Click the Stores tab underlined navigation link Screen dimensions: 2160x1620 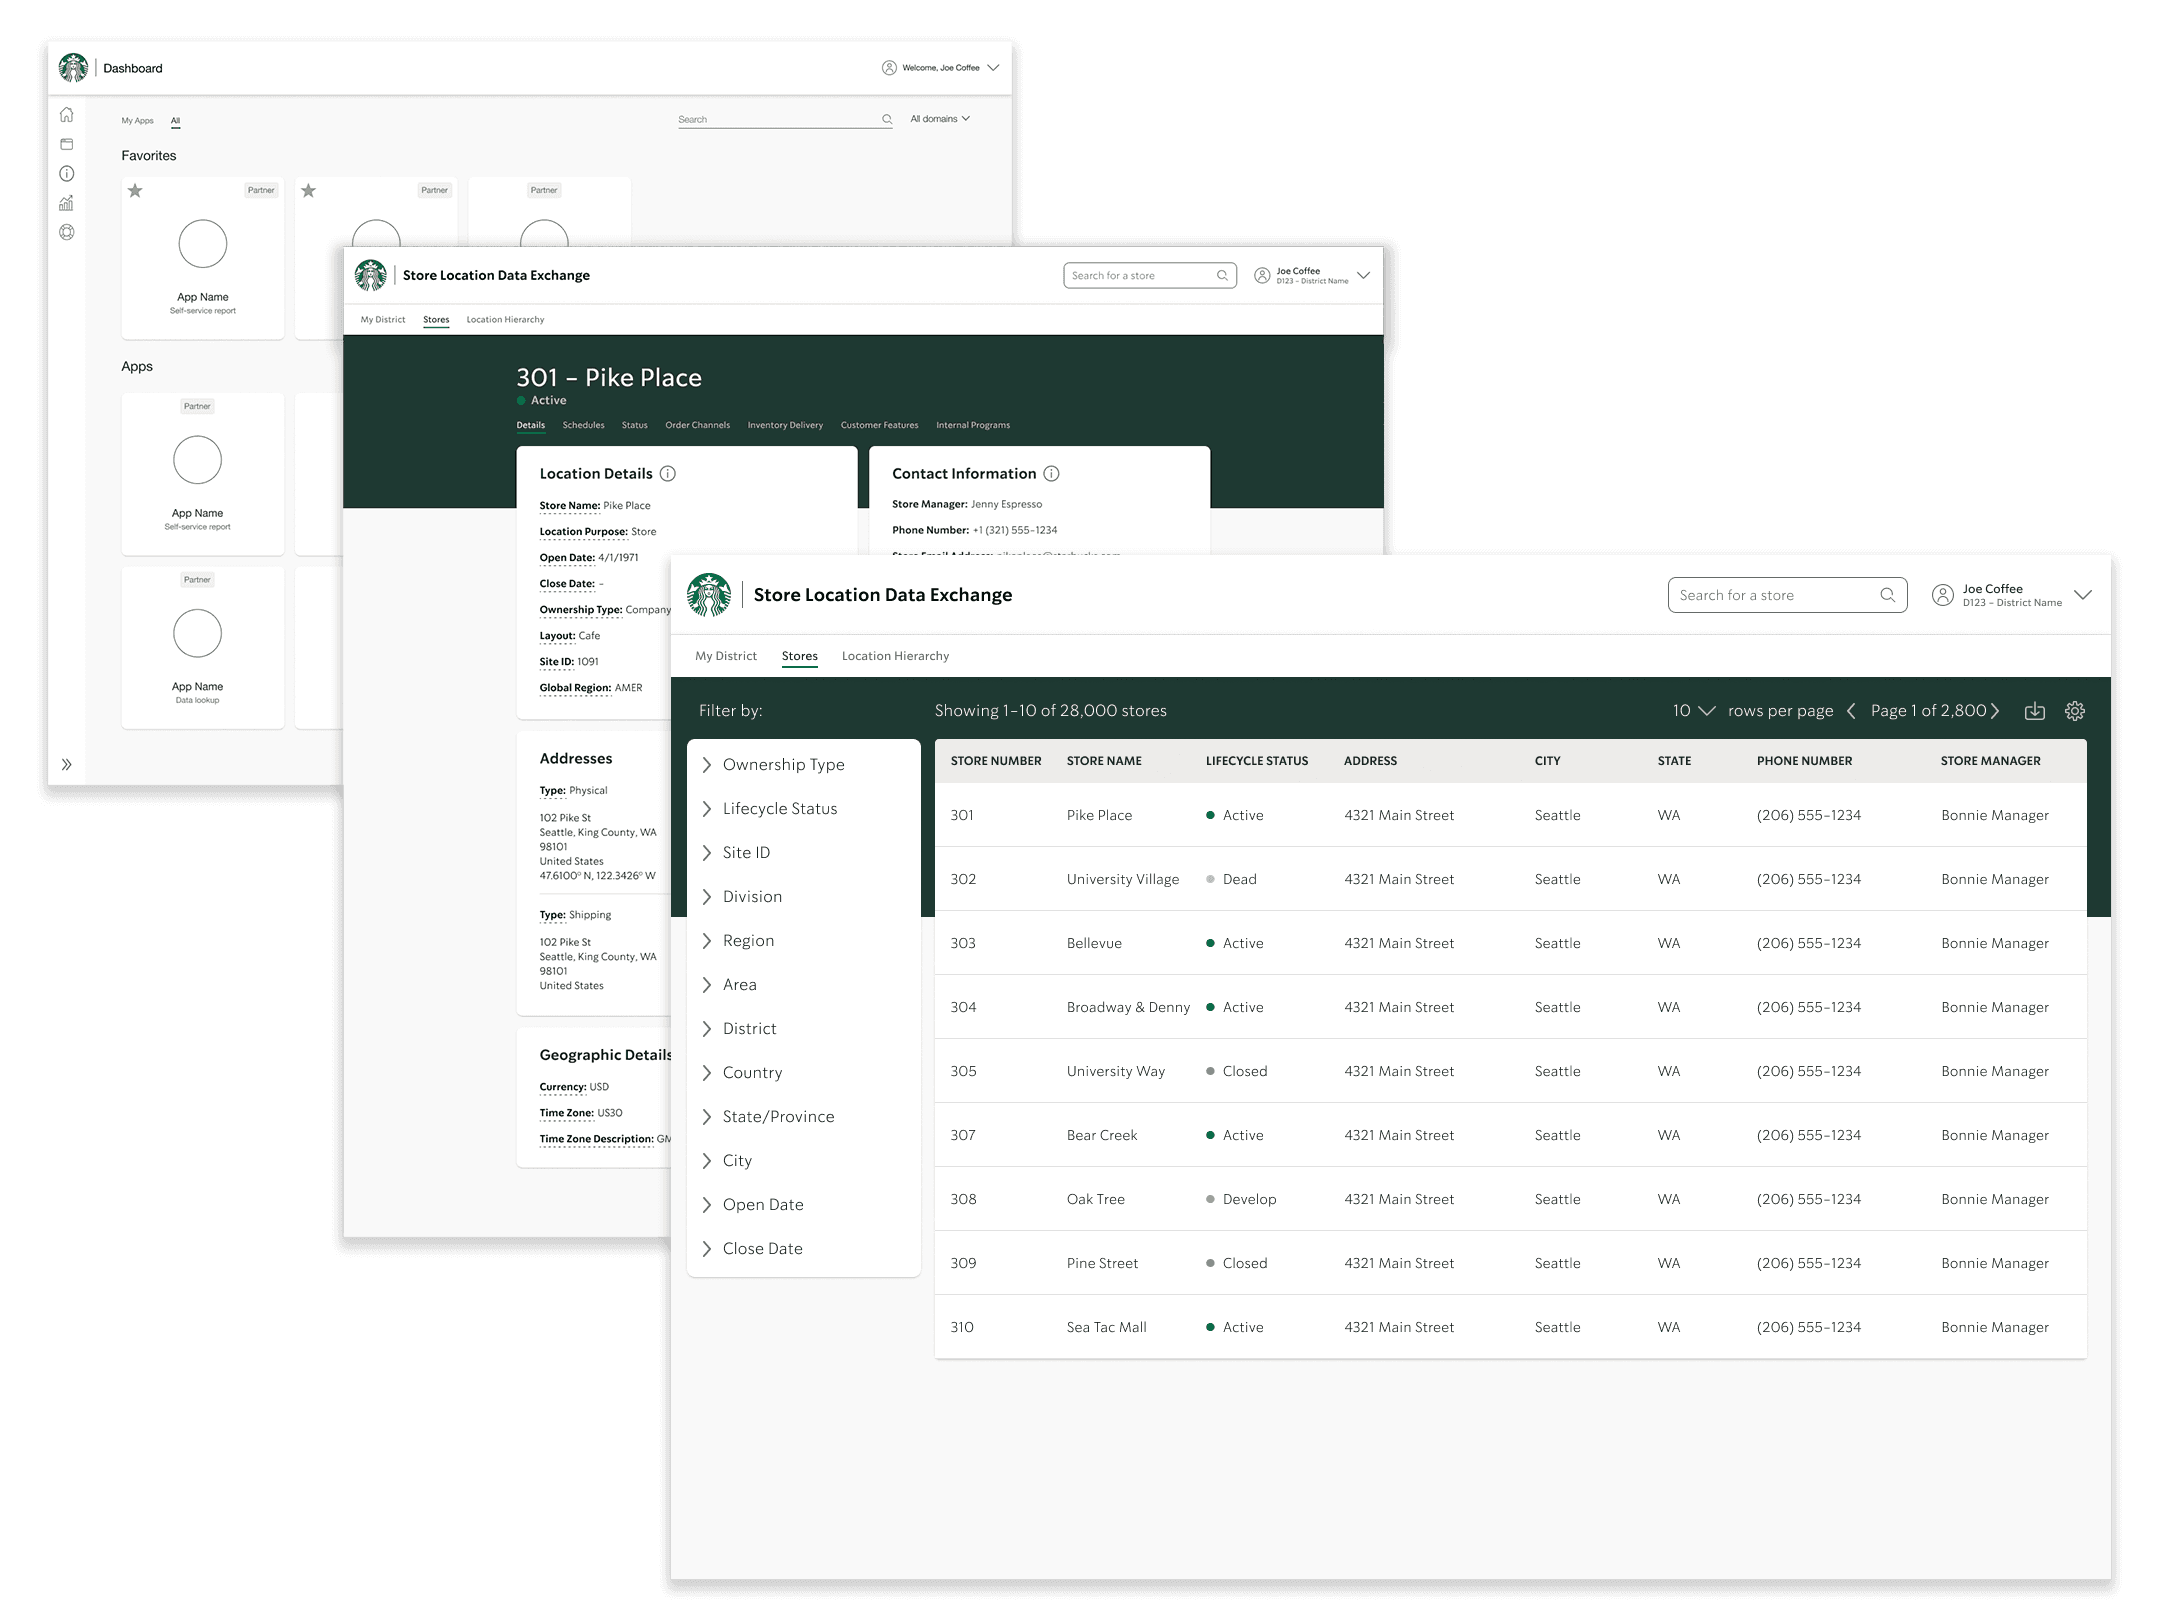pyautogui.click(x=798, y=655)
